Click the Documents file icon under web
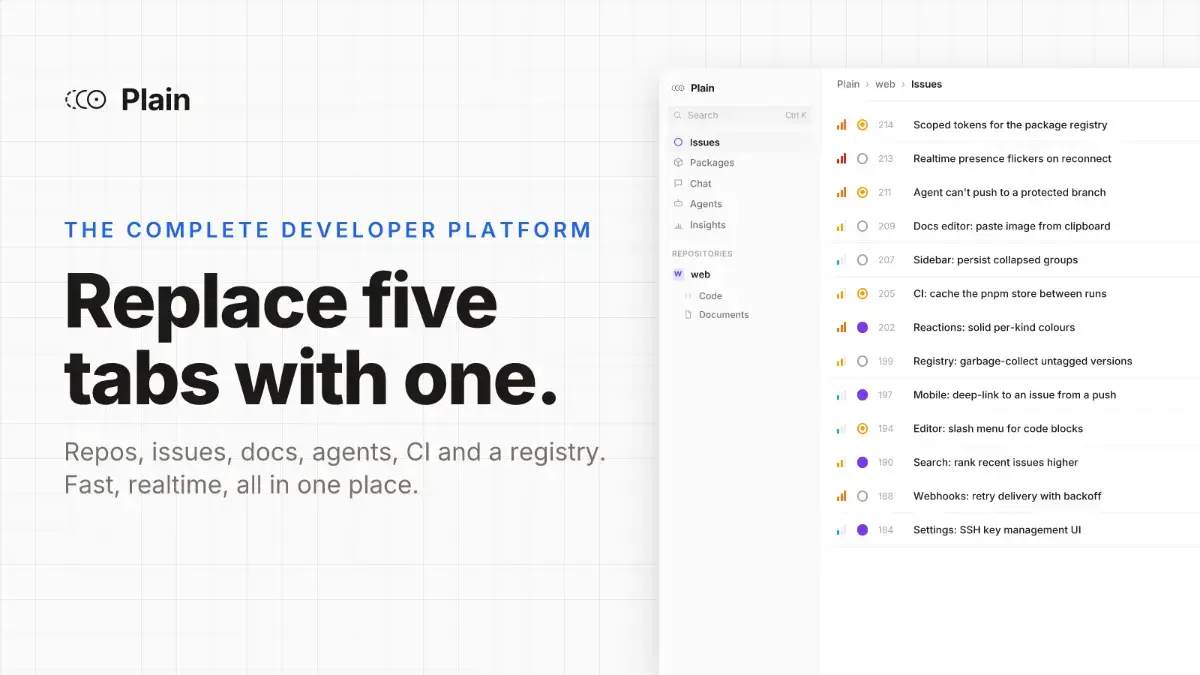The height and width of the screenshot is (675, 1200). tap(688, 314)
